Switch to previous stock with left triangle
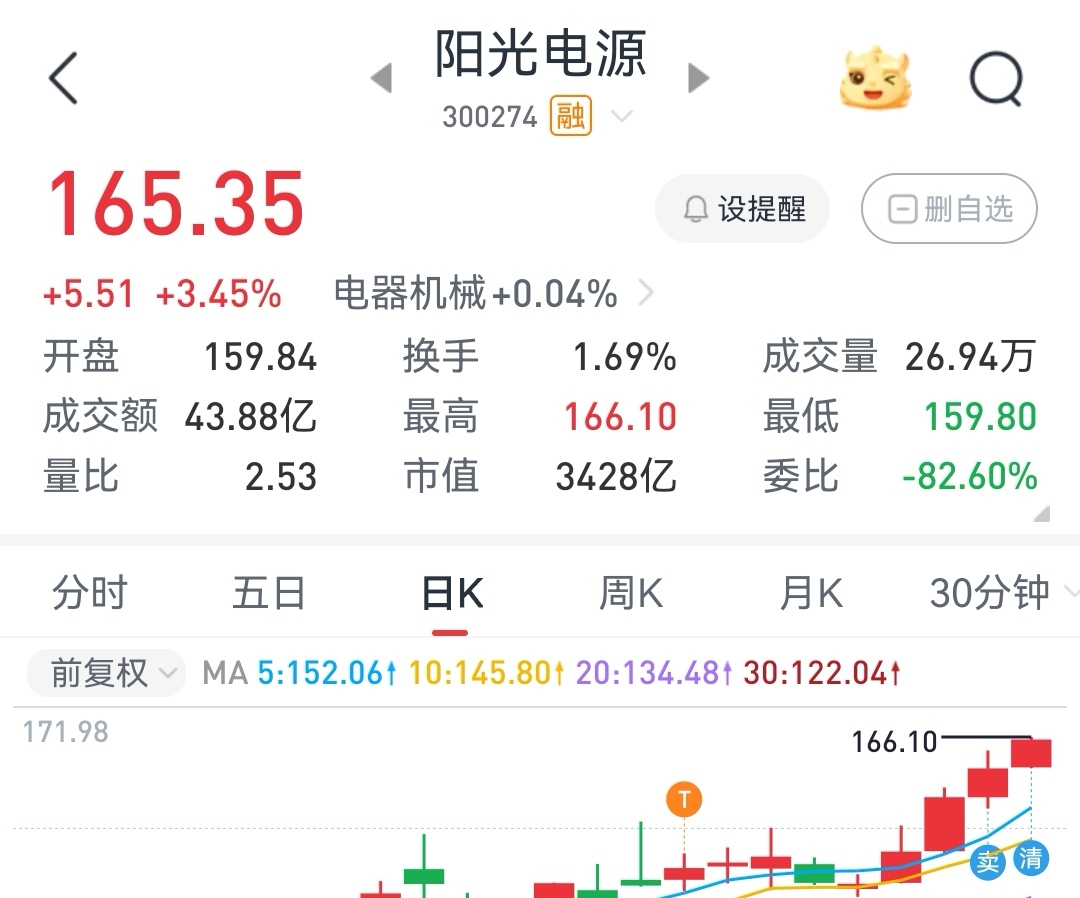 point(381,77)
